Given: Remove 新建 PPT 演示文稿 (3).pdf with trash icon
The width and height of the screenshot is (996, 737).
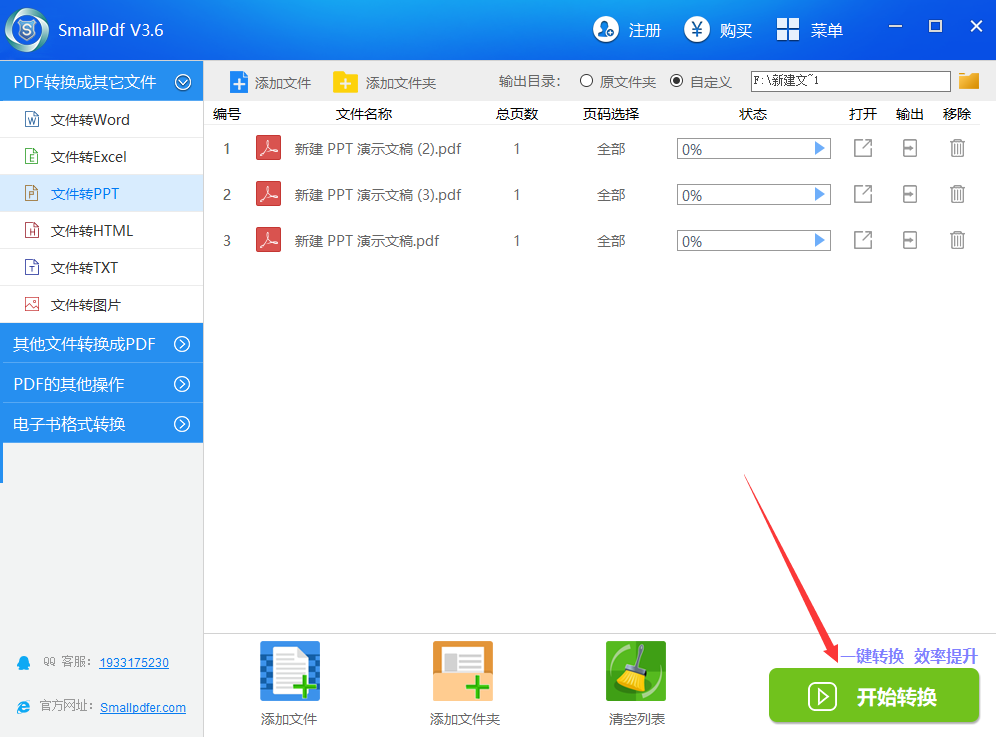Looking at the screenshot, I should point(957,194).
